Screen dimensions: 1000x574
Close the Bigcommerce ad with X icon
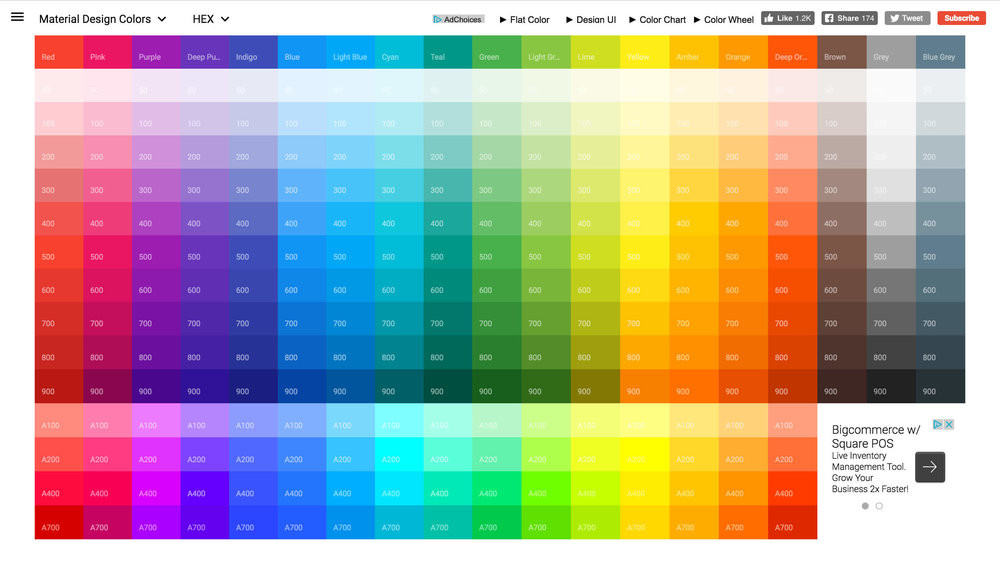click(x=949, y=424)
